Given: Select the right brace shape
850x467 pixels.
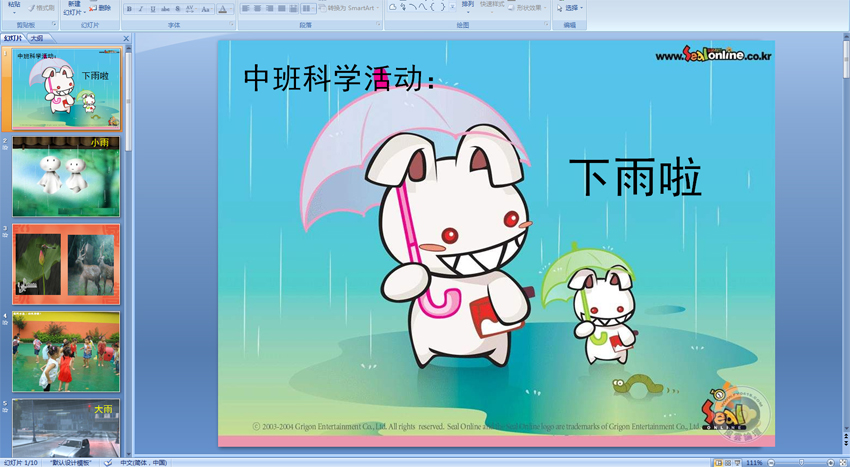Looking at the screenshot, I should [442, 7].
